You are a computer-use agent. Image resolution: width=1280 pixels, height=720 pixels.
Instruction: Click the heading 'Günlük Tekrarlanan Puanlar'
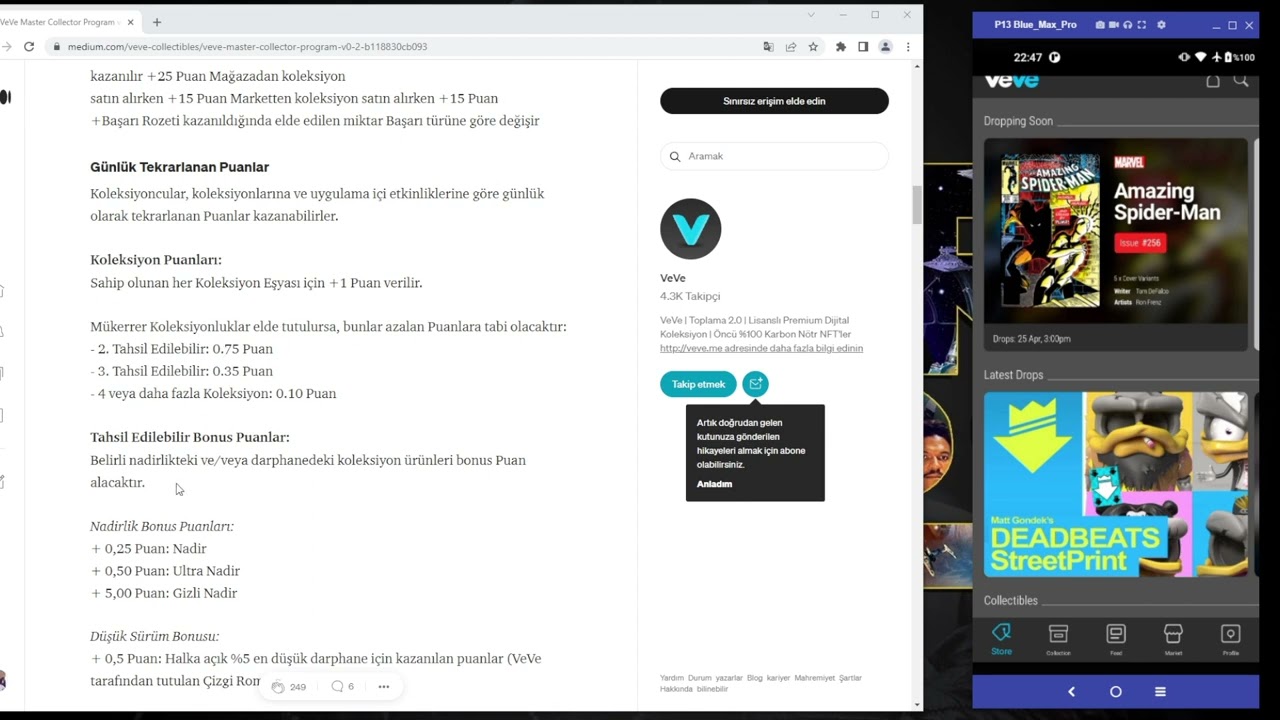point(179,167)
